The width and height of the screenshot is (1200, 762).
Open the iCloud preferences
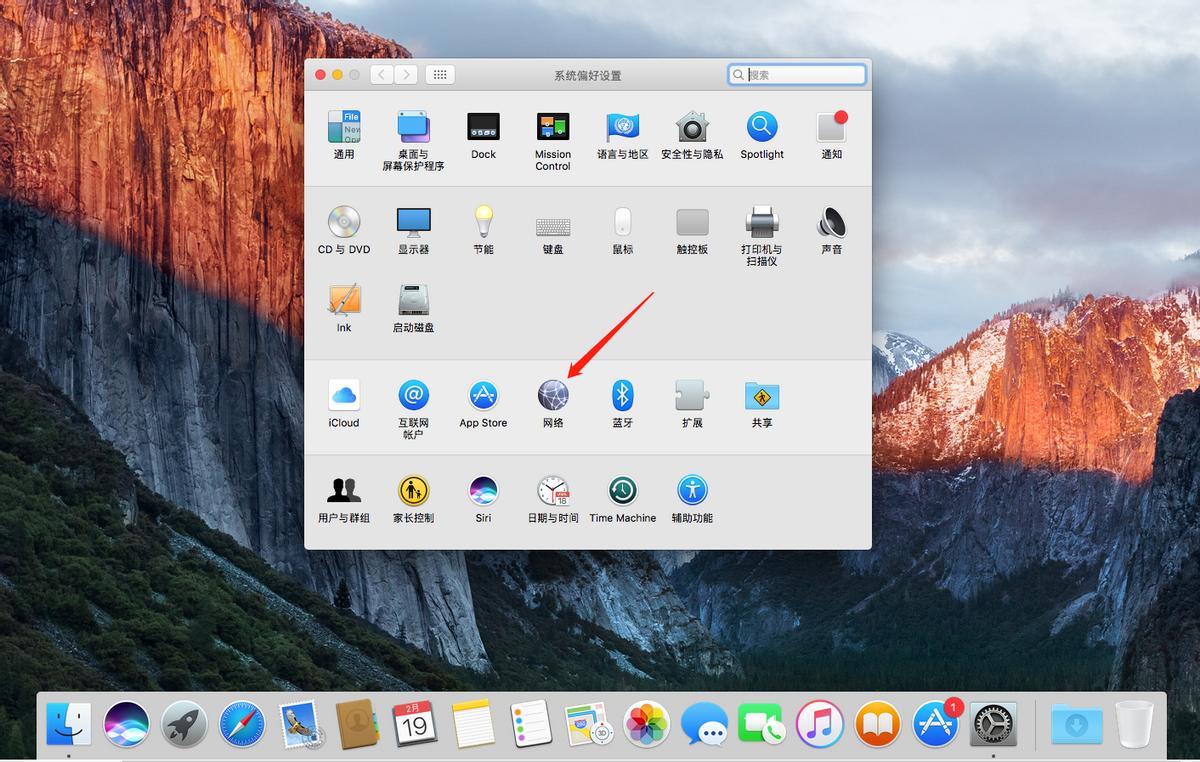tap(344, 396)
